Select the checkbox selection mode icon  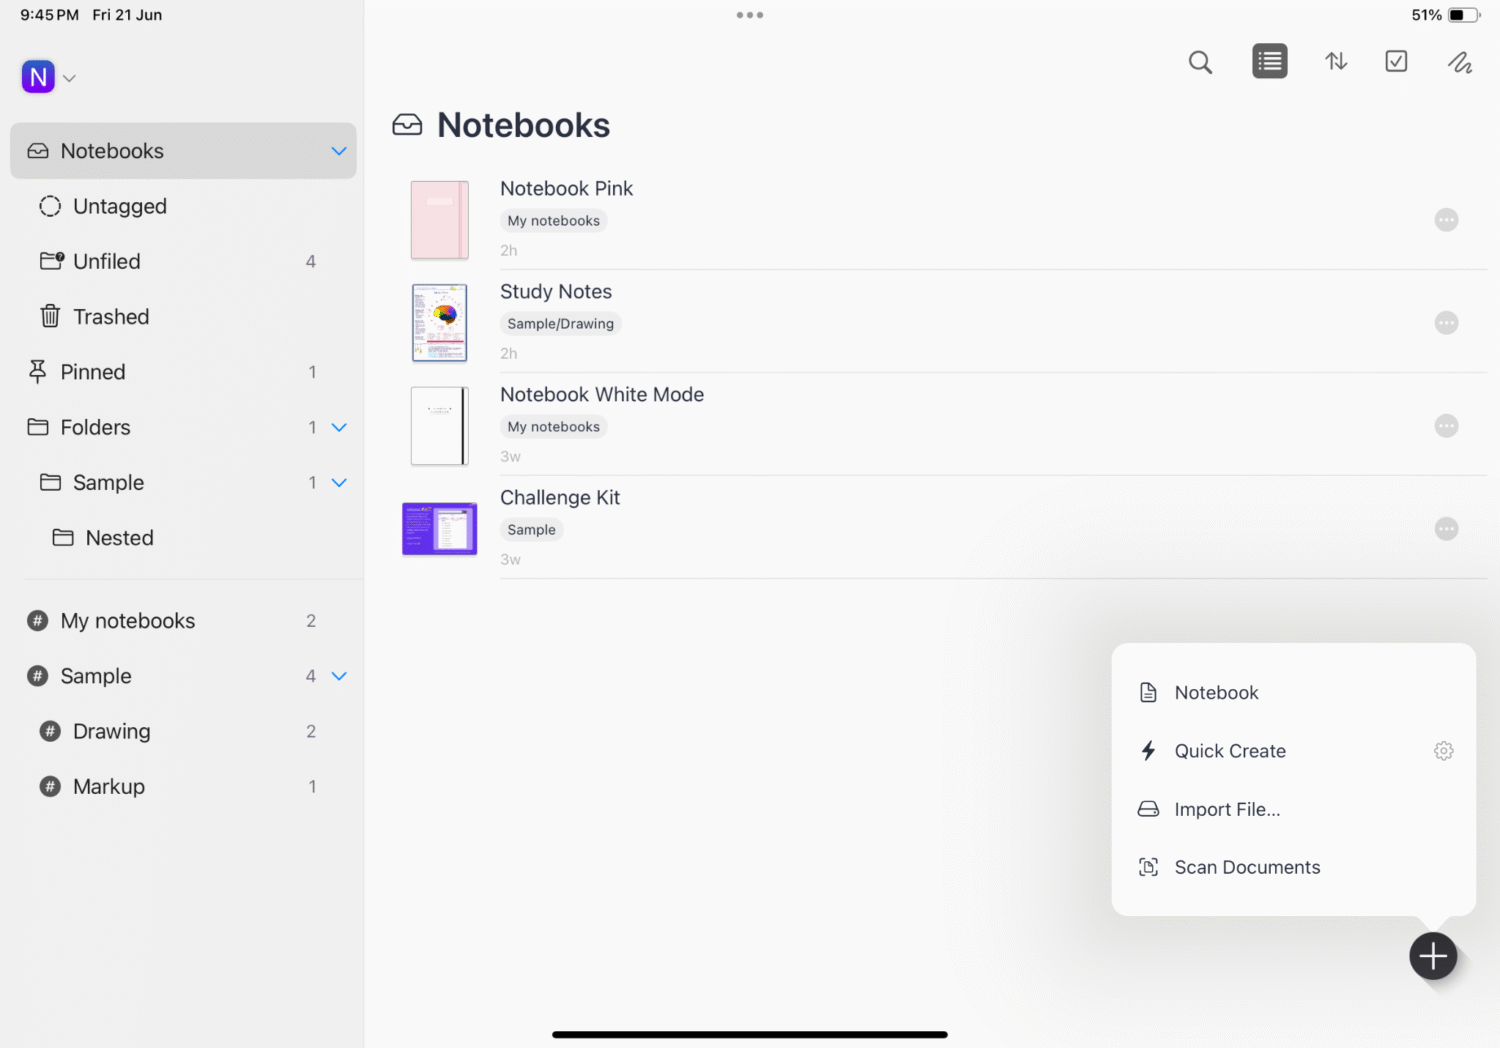1396,61
